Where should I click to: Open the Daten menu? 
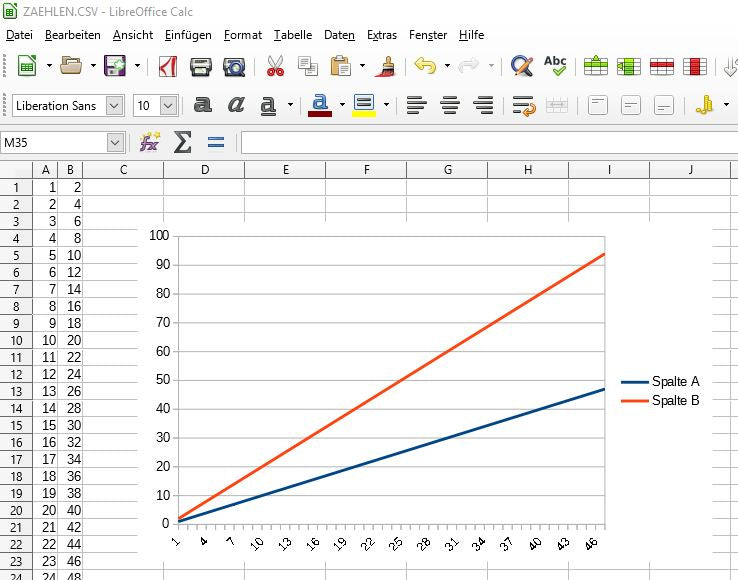339,35
